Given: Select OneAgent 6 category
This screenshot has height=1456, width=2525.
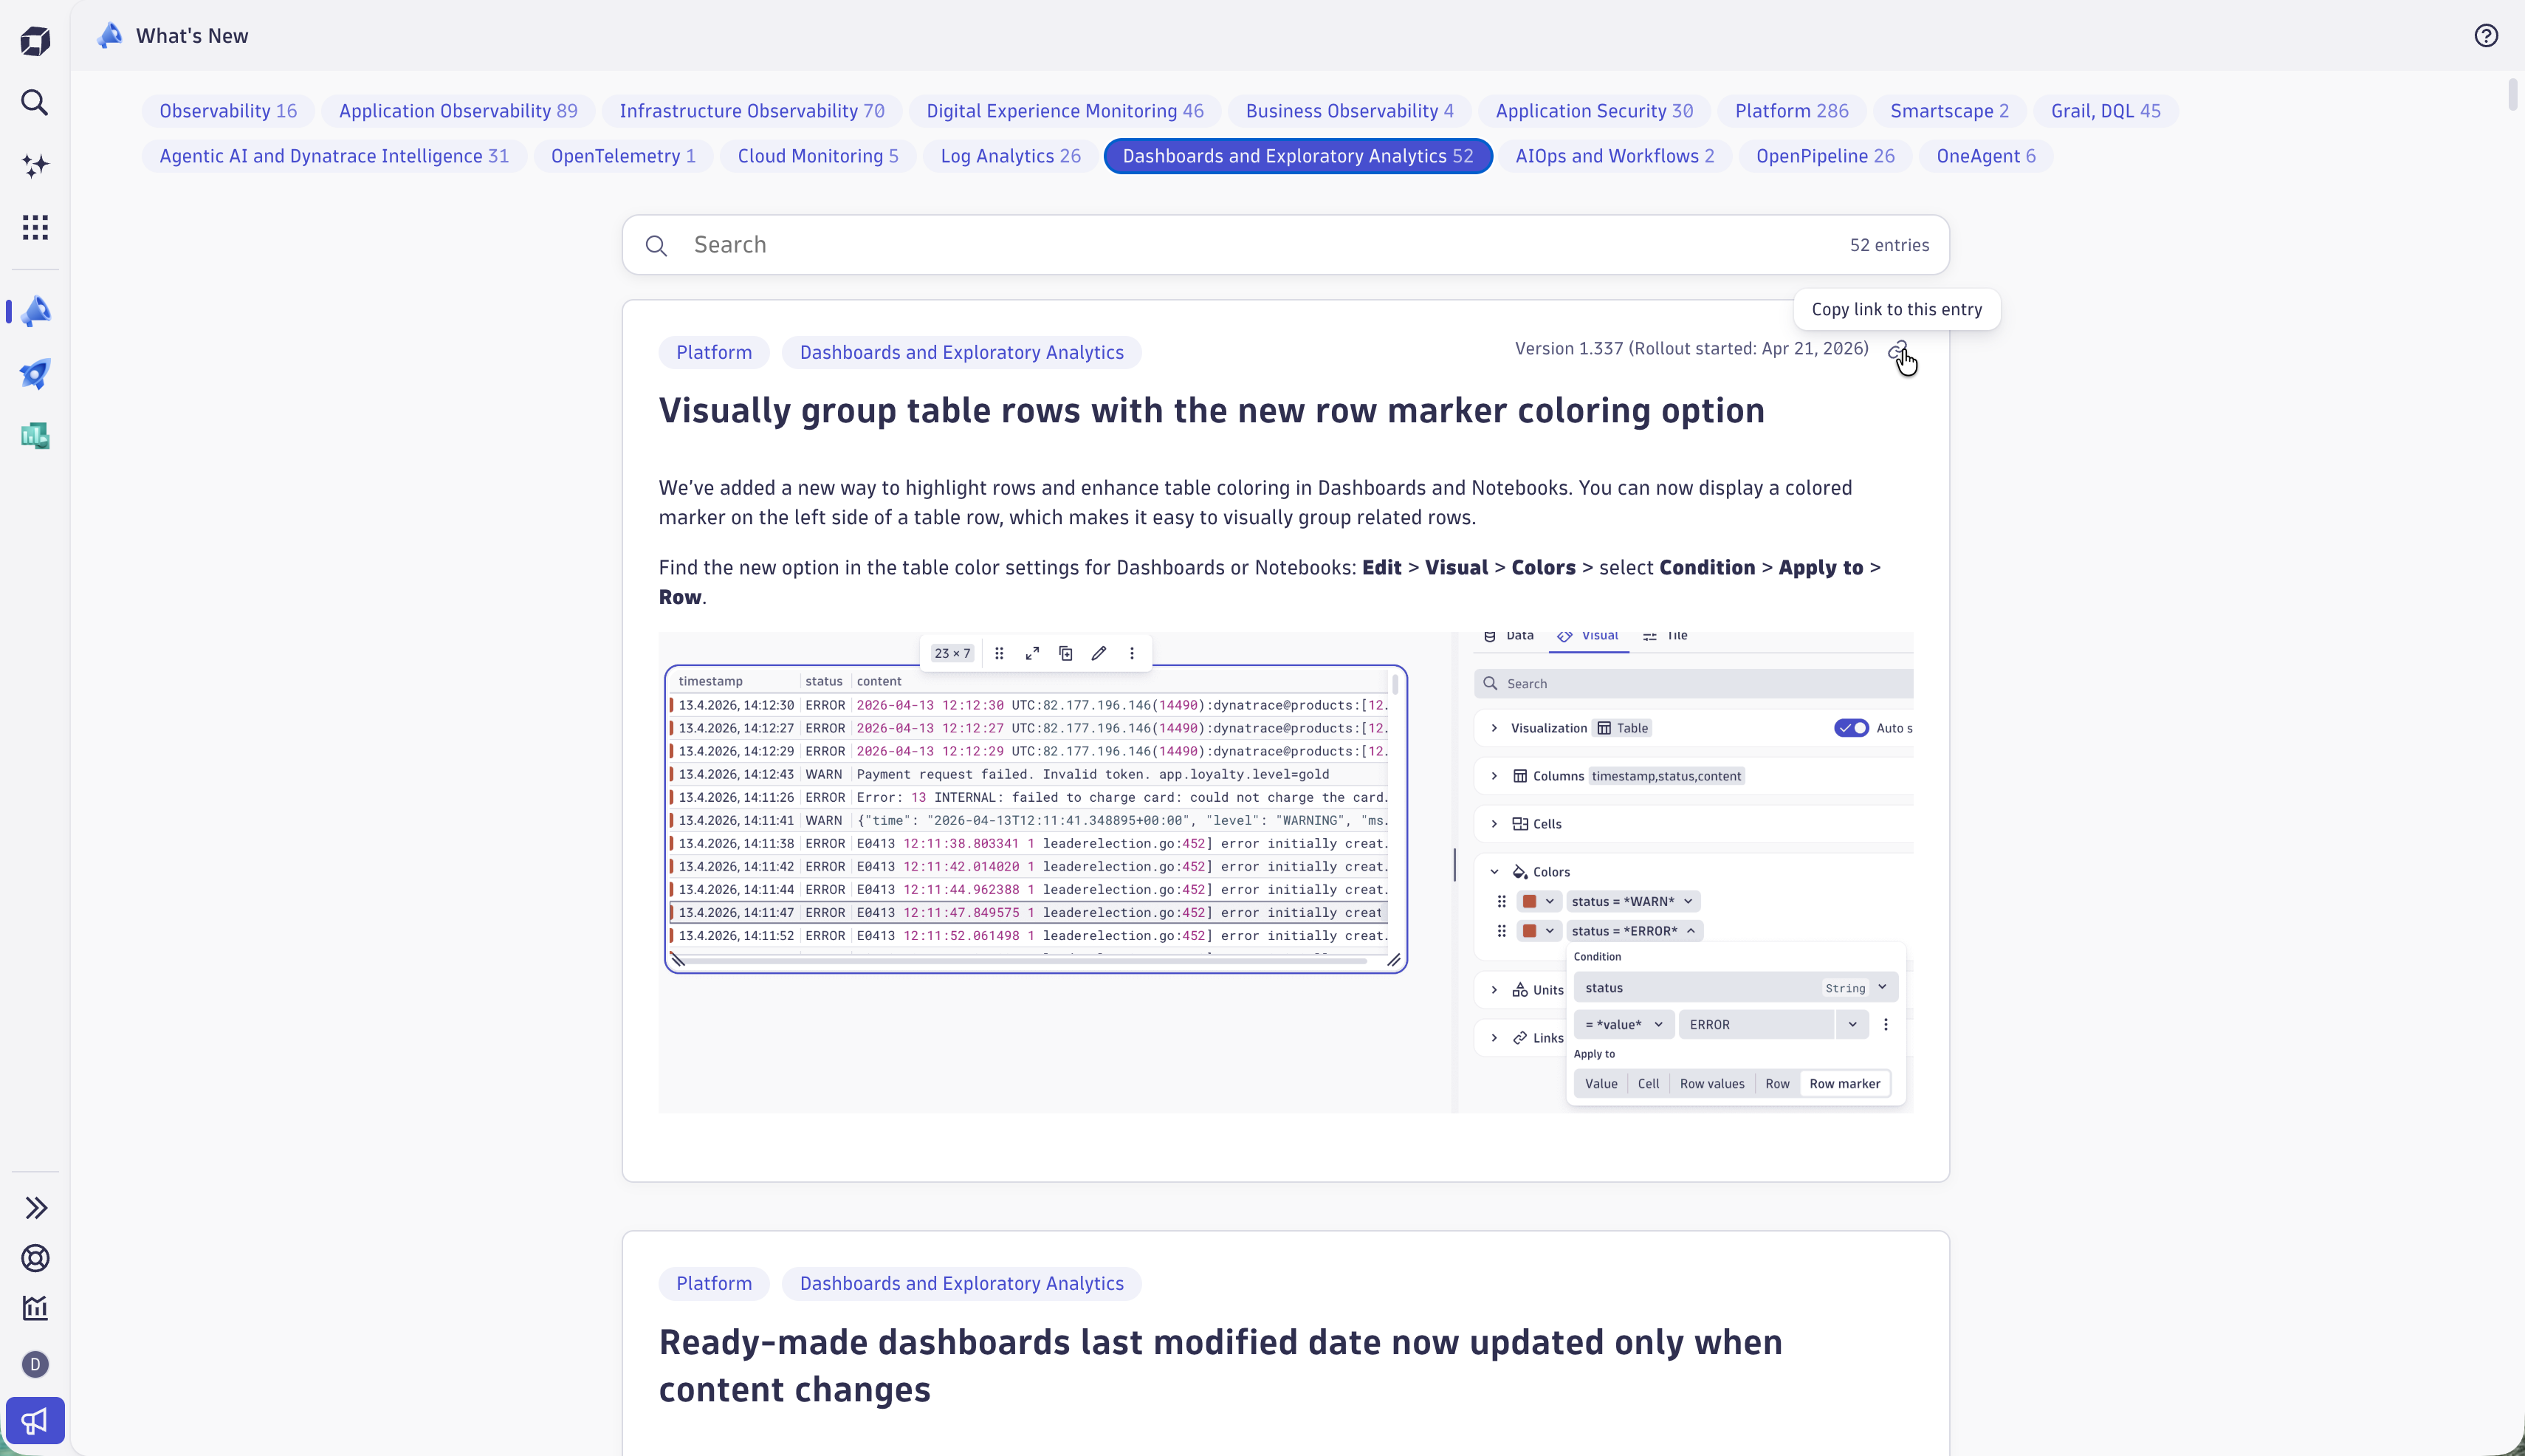Looking at the screenshot, I should pos(1986,156).
